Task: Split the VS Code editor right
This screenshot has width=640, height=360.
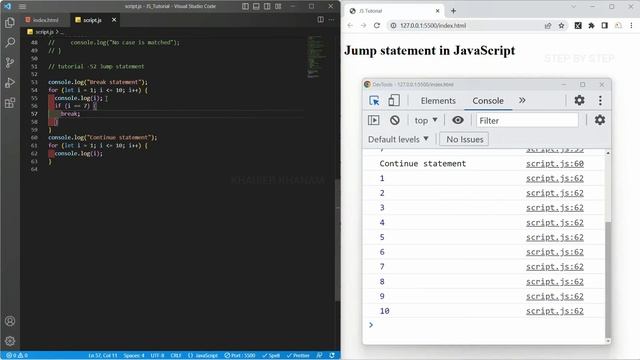Action: (320, 20)
